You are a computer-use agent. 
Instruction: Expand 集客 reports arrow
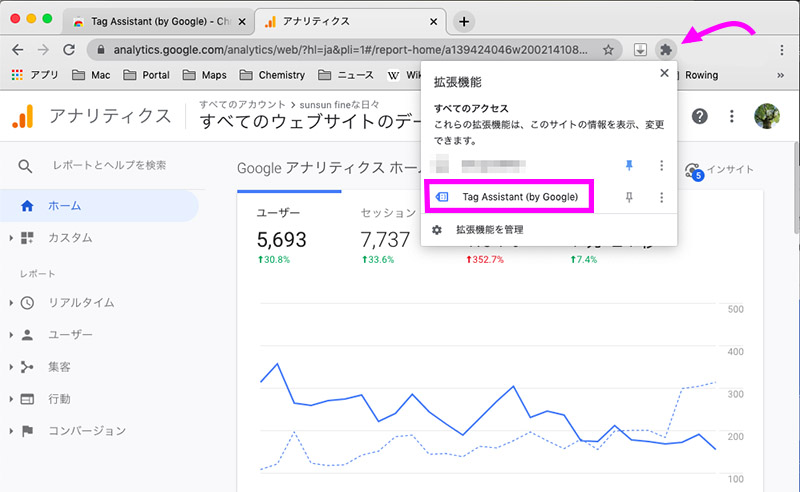[11, 367]
